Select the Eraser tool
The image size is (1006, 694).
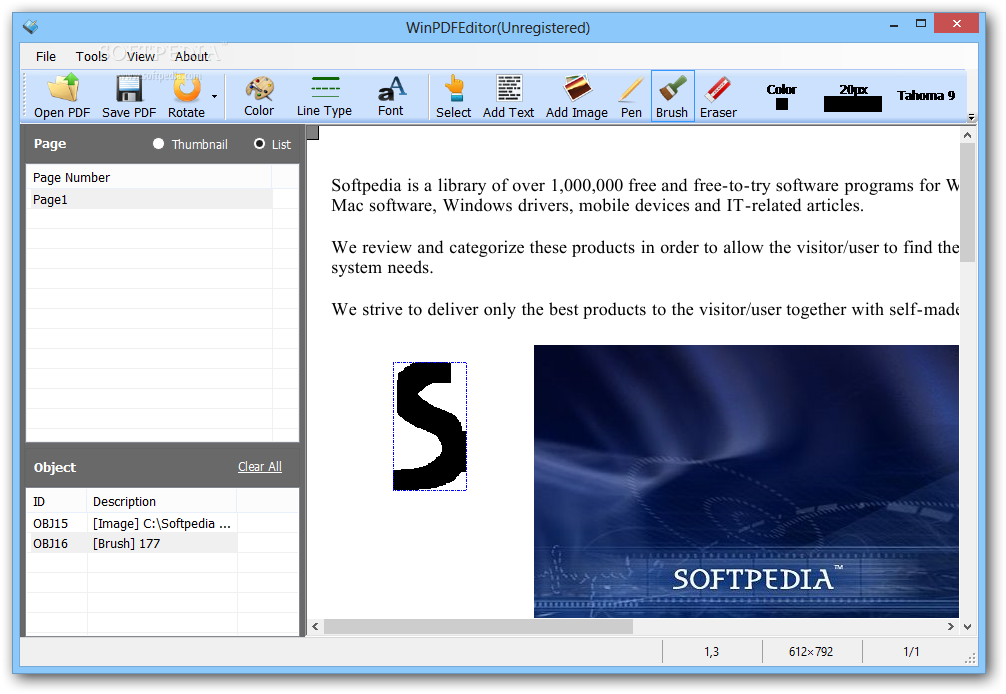(x=718, y=96)
